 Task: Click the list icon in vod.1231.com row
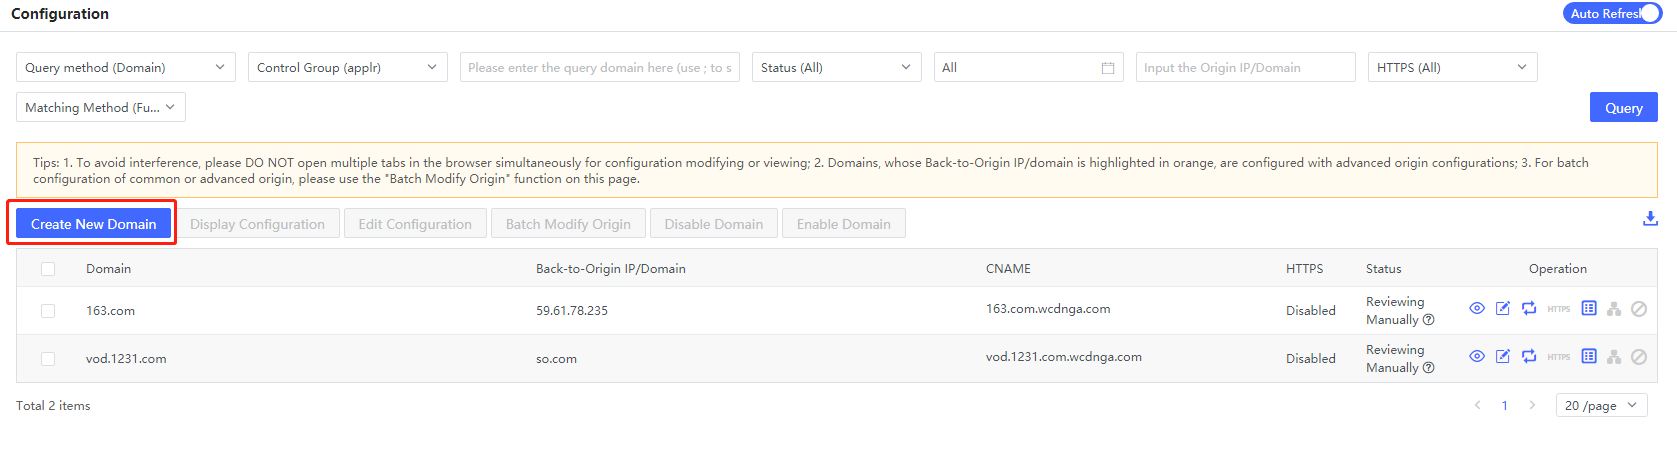tap(1589, 357)
